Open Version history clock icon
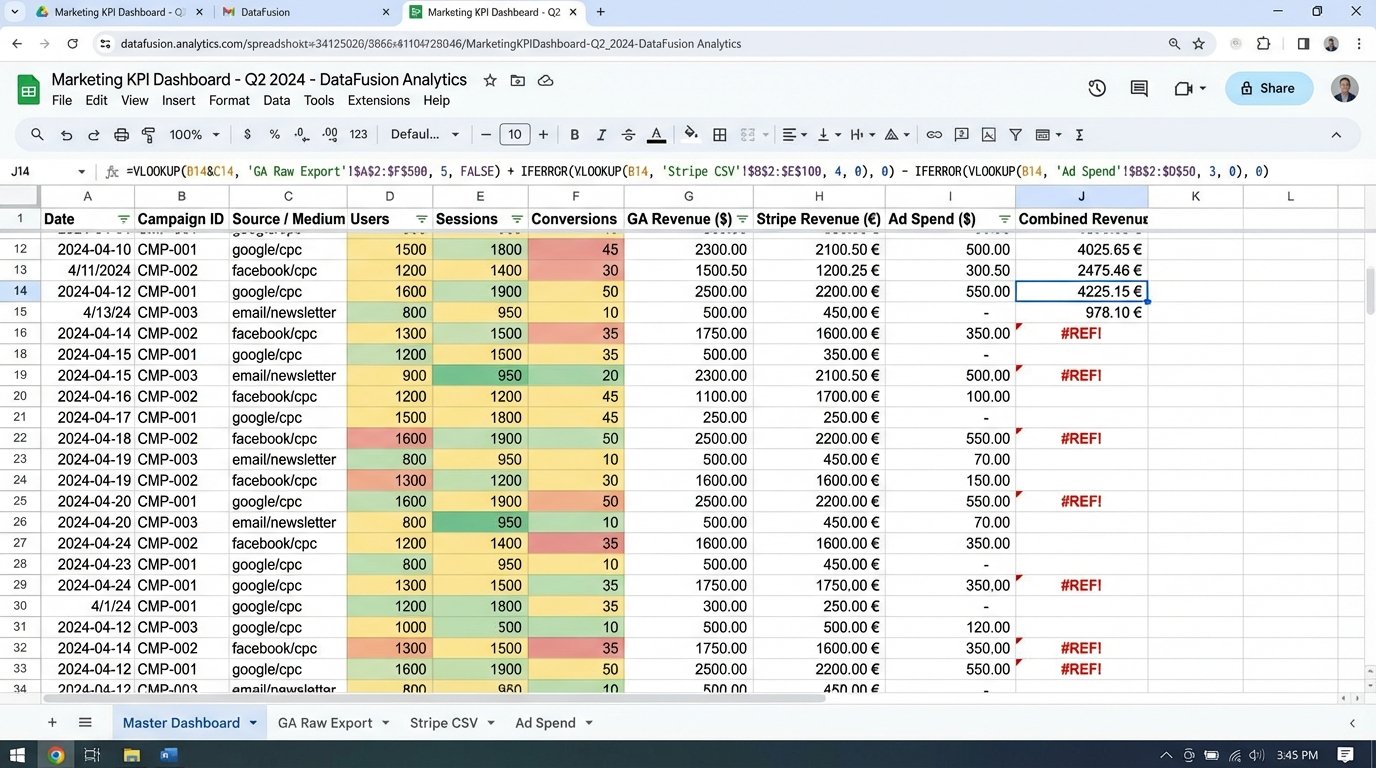This screenshot has height=768, width=1376. 1096,88
